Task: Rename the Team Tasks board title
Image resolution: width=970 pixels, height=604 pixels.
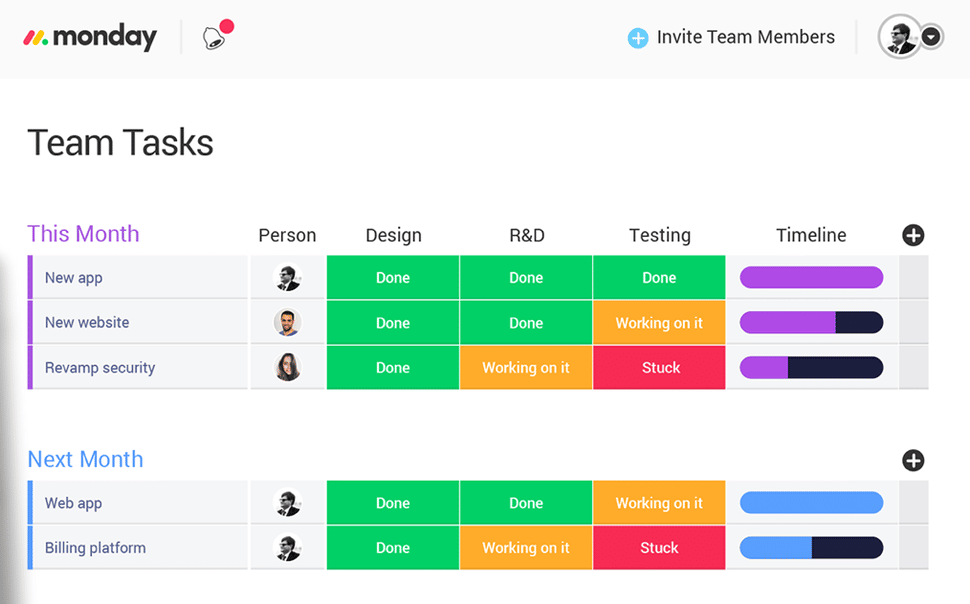Action: [x=120, y=142]
